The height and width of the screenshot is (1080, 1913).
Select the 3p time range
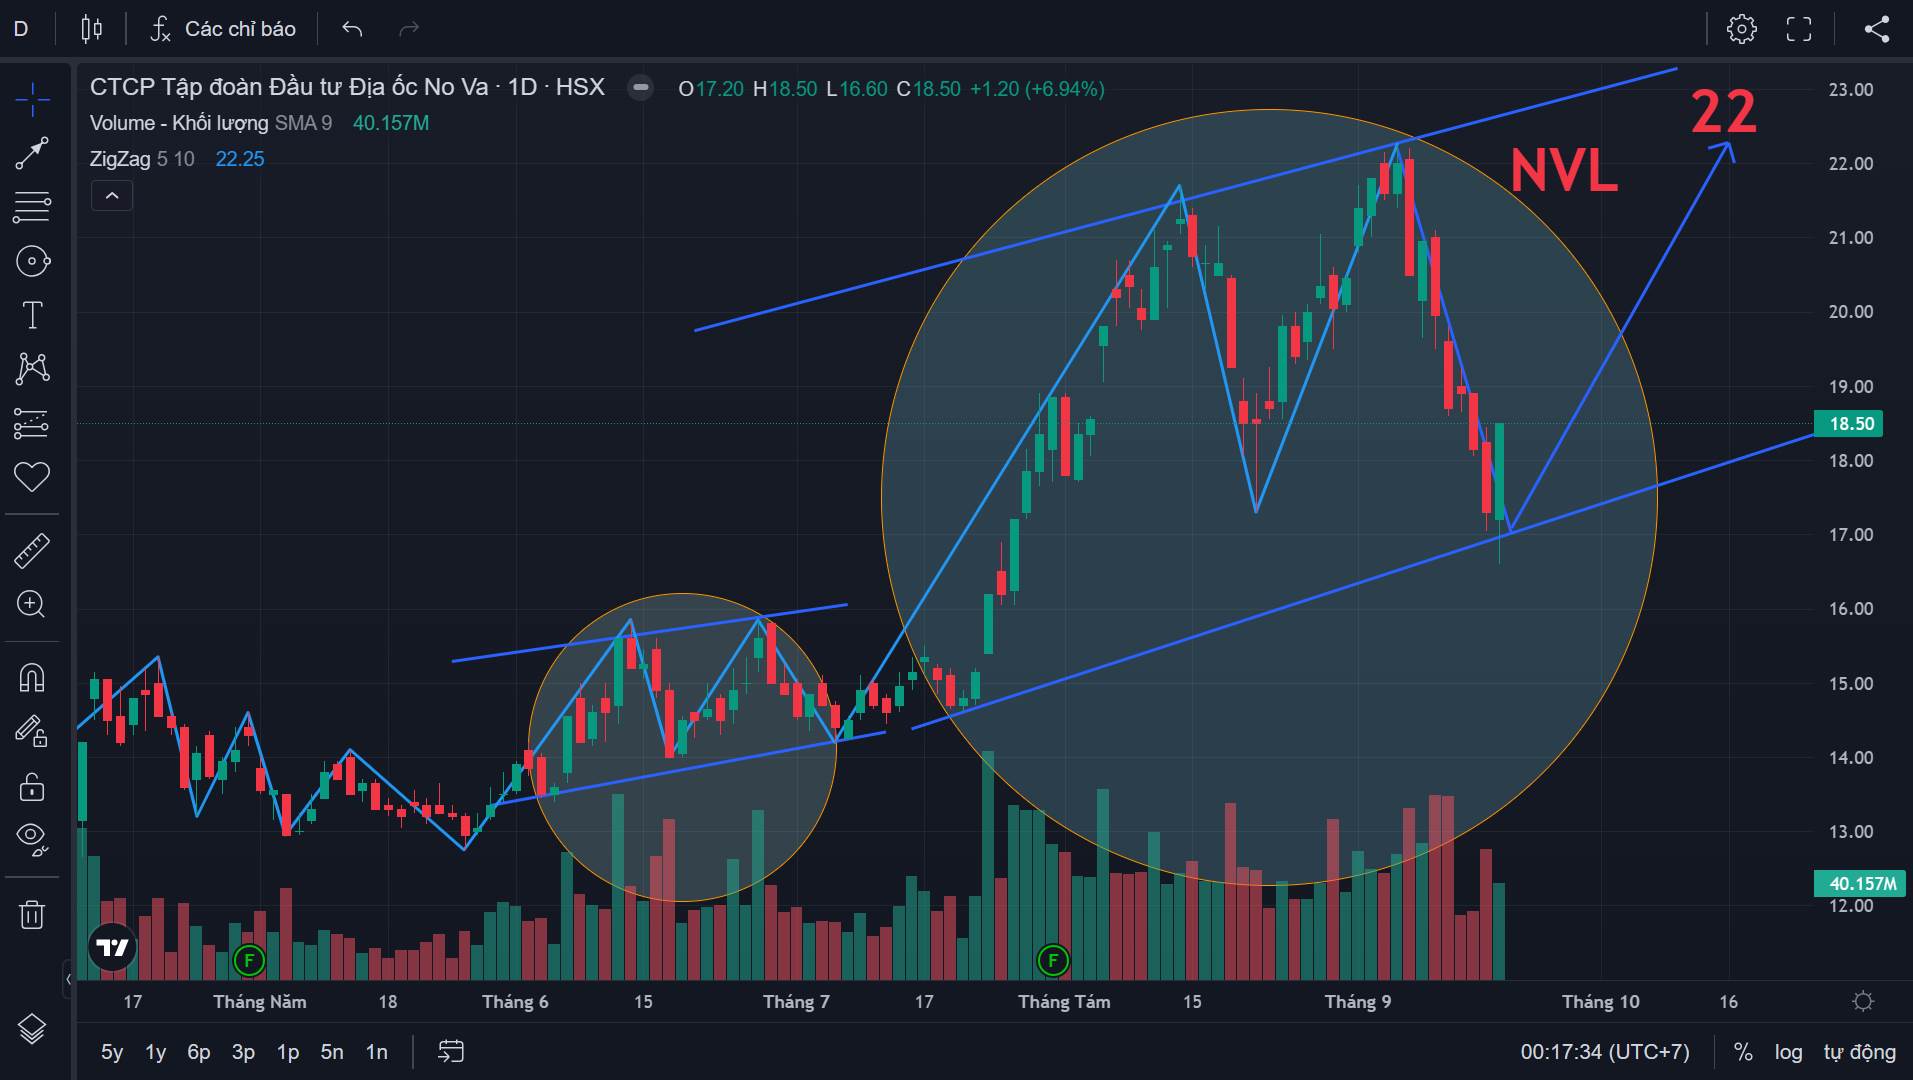pos(243,1052)
